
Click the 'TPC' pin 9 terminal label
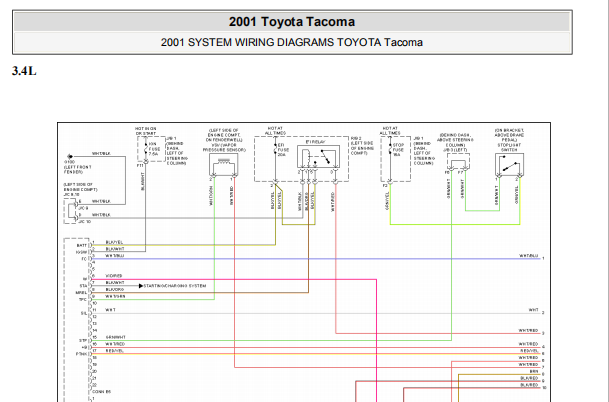click(82, 299)
